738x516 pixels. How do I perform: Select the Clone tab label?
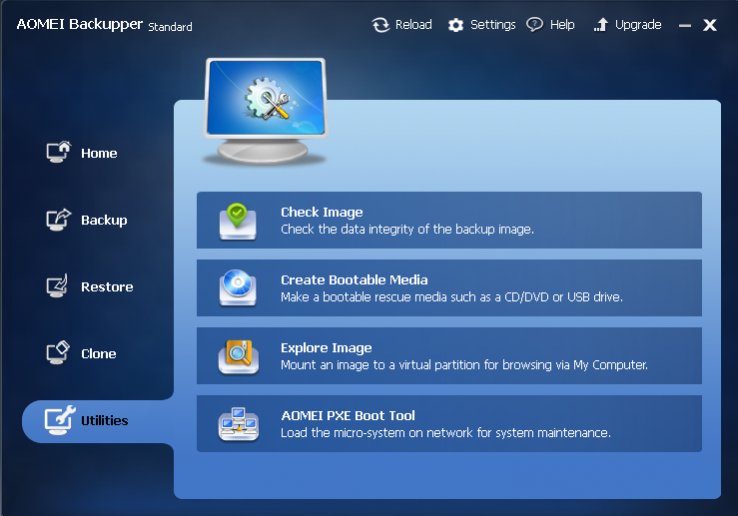(99, 354)
